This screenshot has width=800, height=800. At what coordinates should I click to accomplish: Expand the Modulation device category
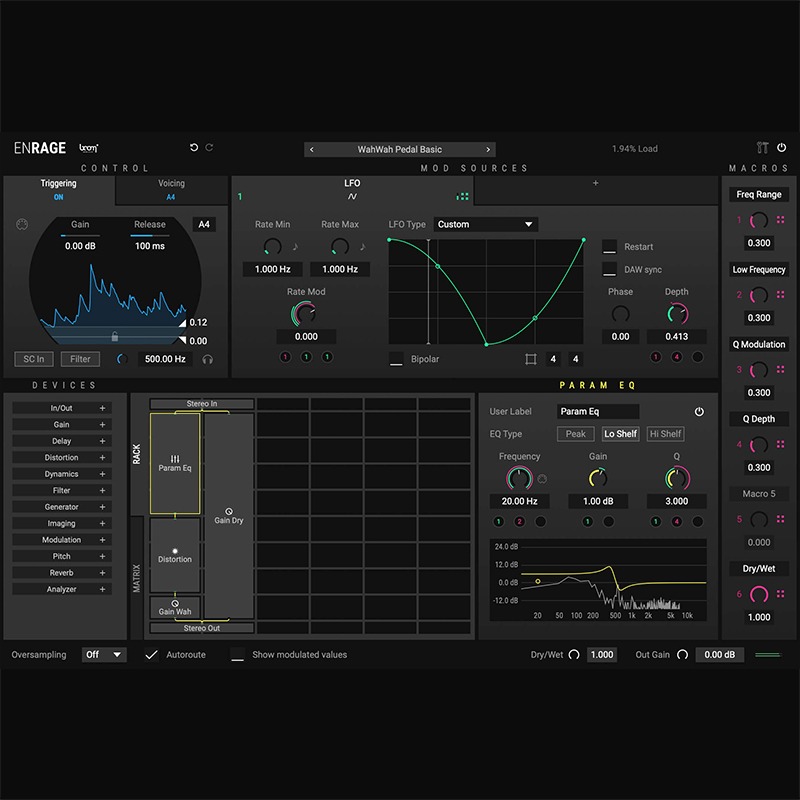102,540
